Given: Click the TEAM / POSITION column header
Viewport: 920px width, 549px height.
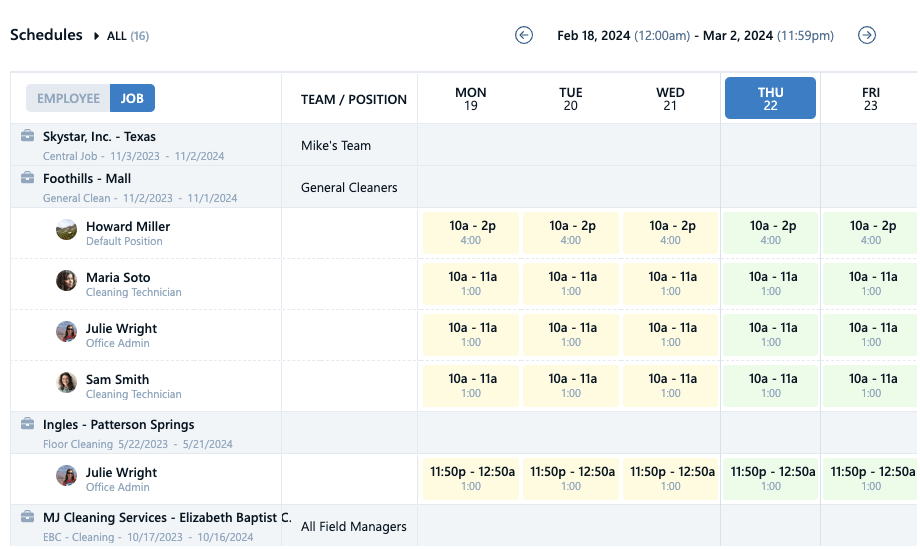Looking at the screenshot, I should tap(353, 99).
